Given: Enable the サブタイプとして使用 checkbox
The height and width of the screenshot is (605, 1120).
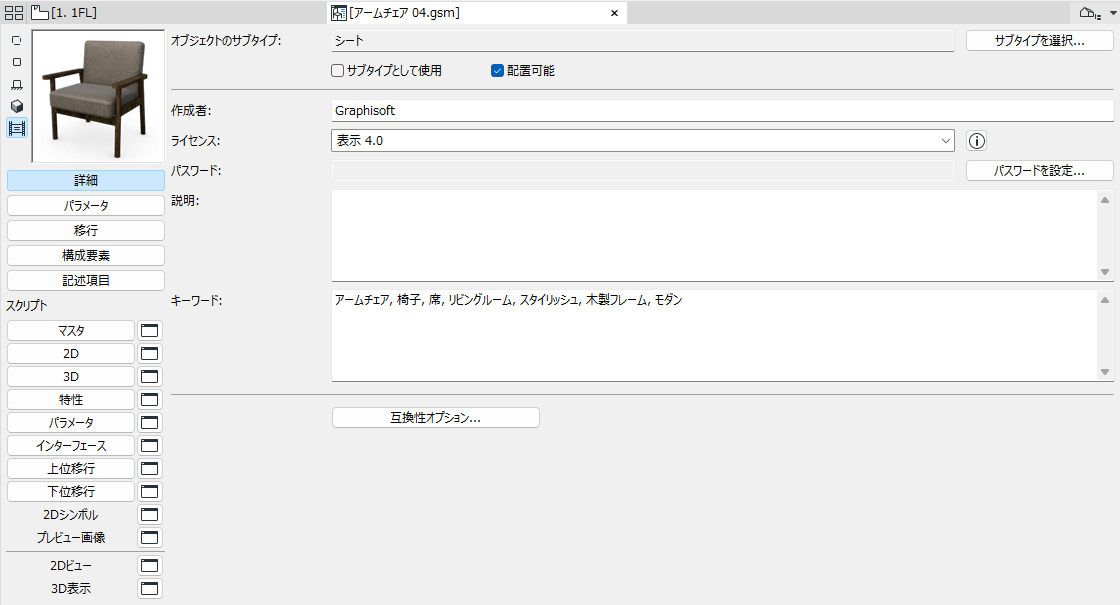Looking at the screenshot, I should coord(338,70).
